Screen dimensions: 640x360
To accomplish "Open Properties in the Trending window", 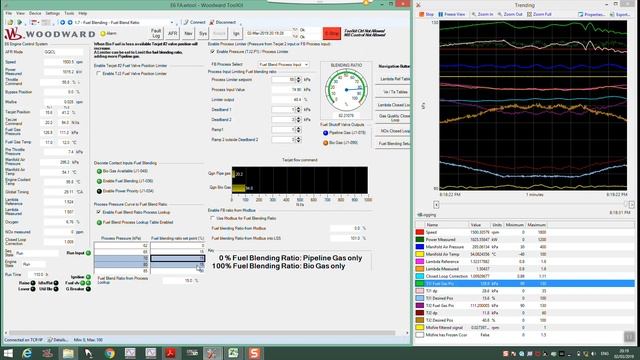I will (x=592, y=14).
